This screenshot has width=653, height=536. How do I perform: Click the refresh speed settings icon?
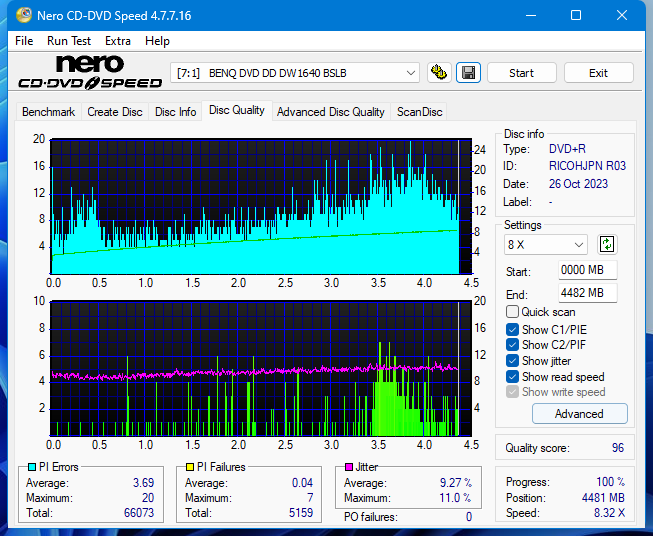coord(607,244)
